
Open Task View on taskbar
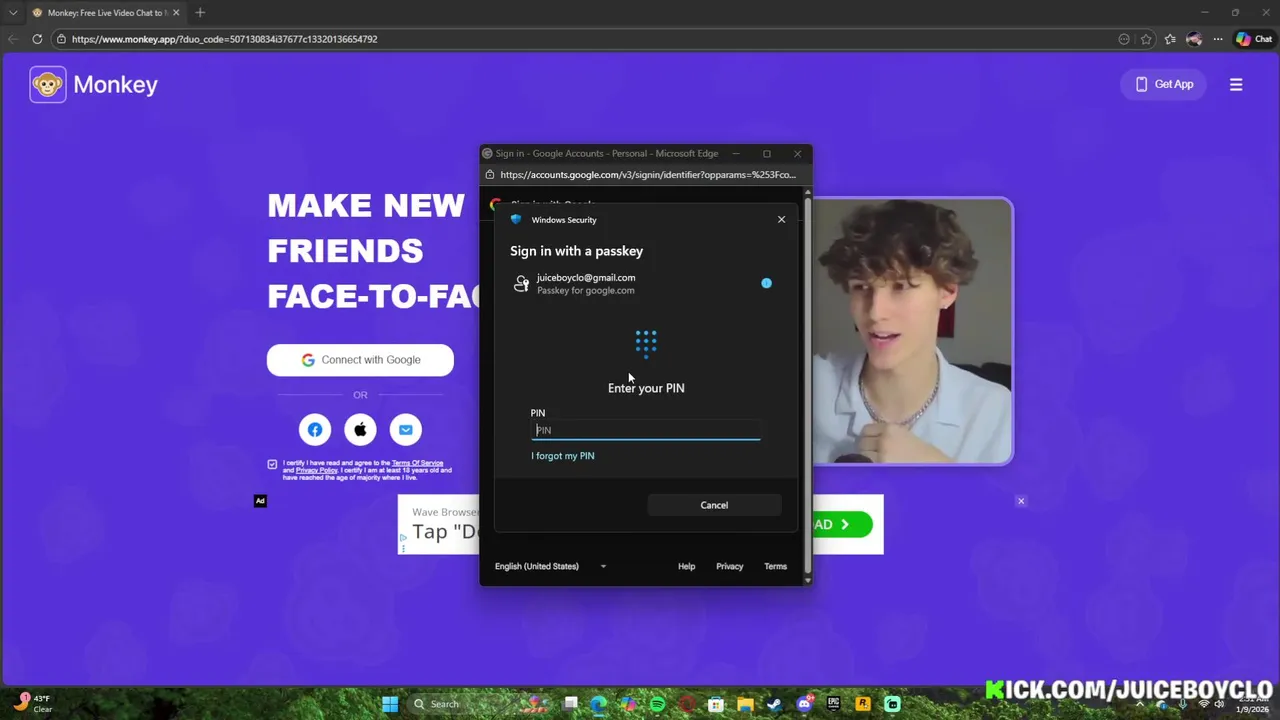pyautogui.click(x=570, y=704)
